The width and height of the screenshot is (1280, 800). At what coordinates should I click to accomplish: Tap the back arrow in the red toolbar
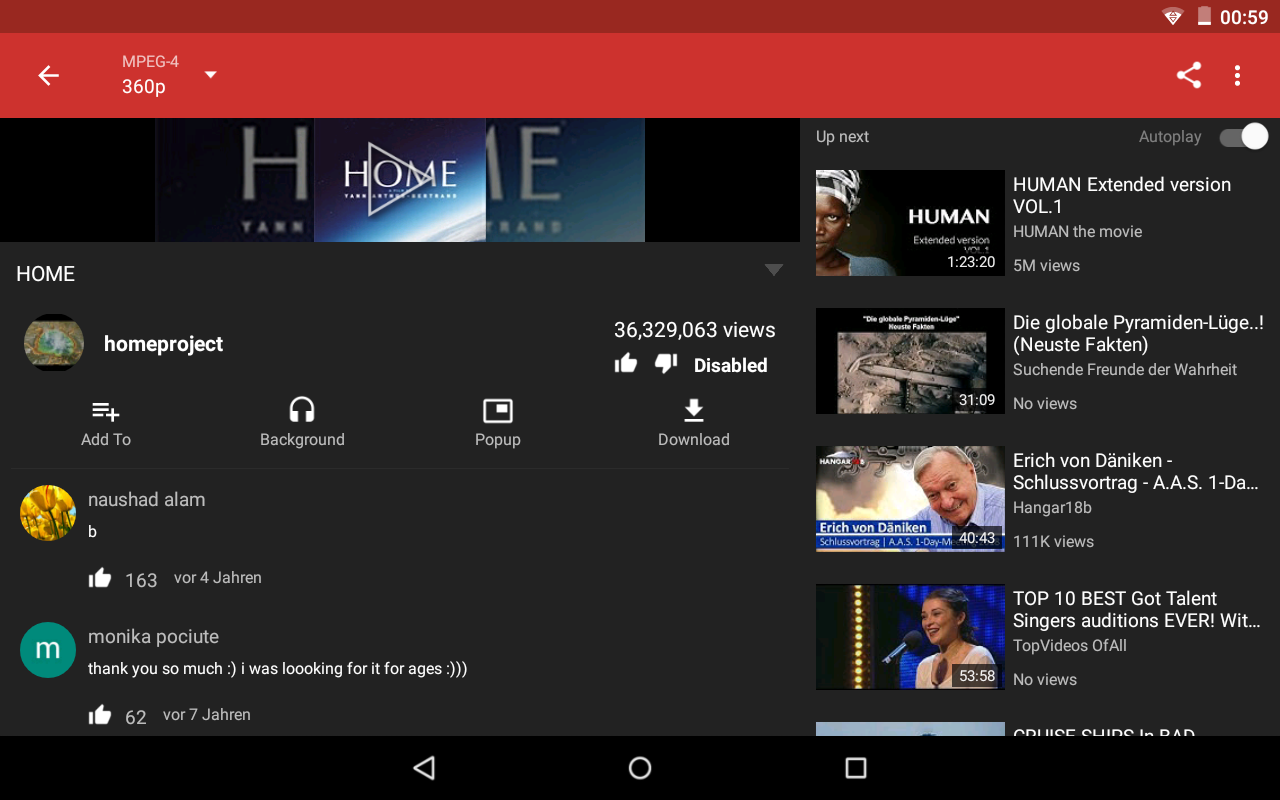point(48,75)
